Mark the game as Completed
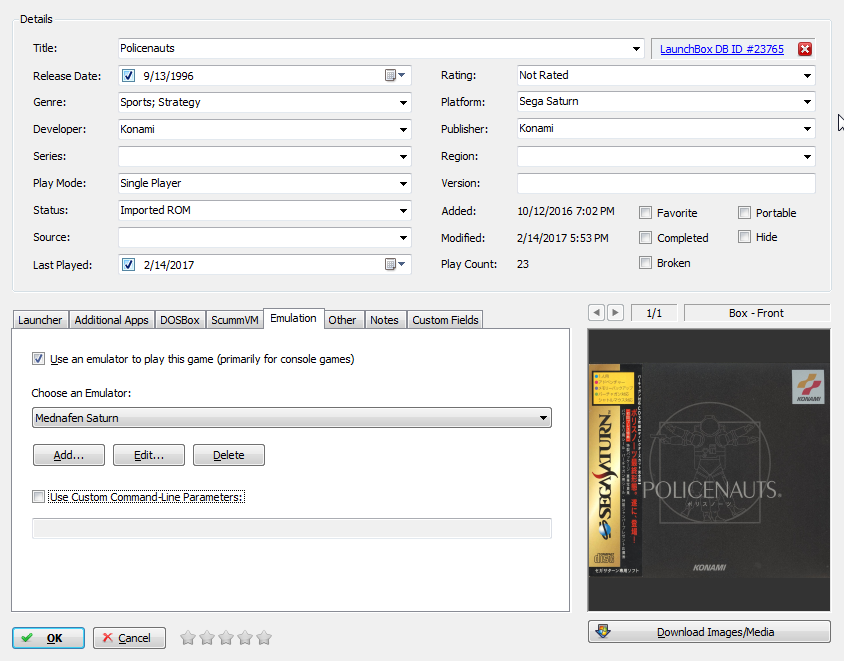Image resolution: width=844 pixels, height=661 pixels. pos(645,237)
